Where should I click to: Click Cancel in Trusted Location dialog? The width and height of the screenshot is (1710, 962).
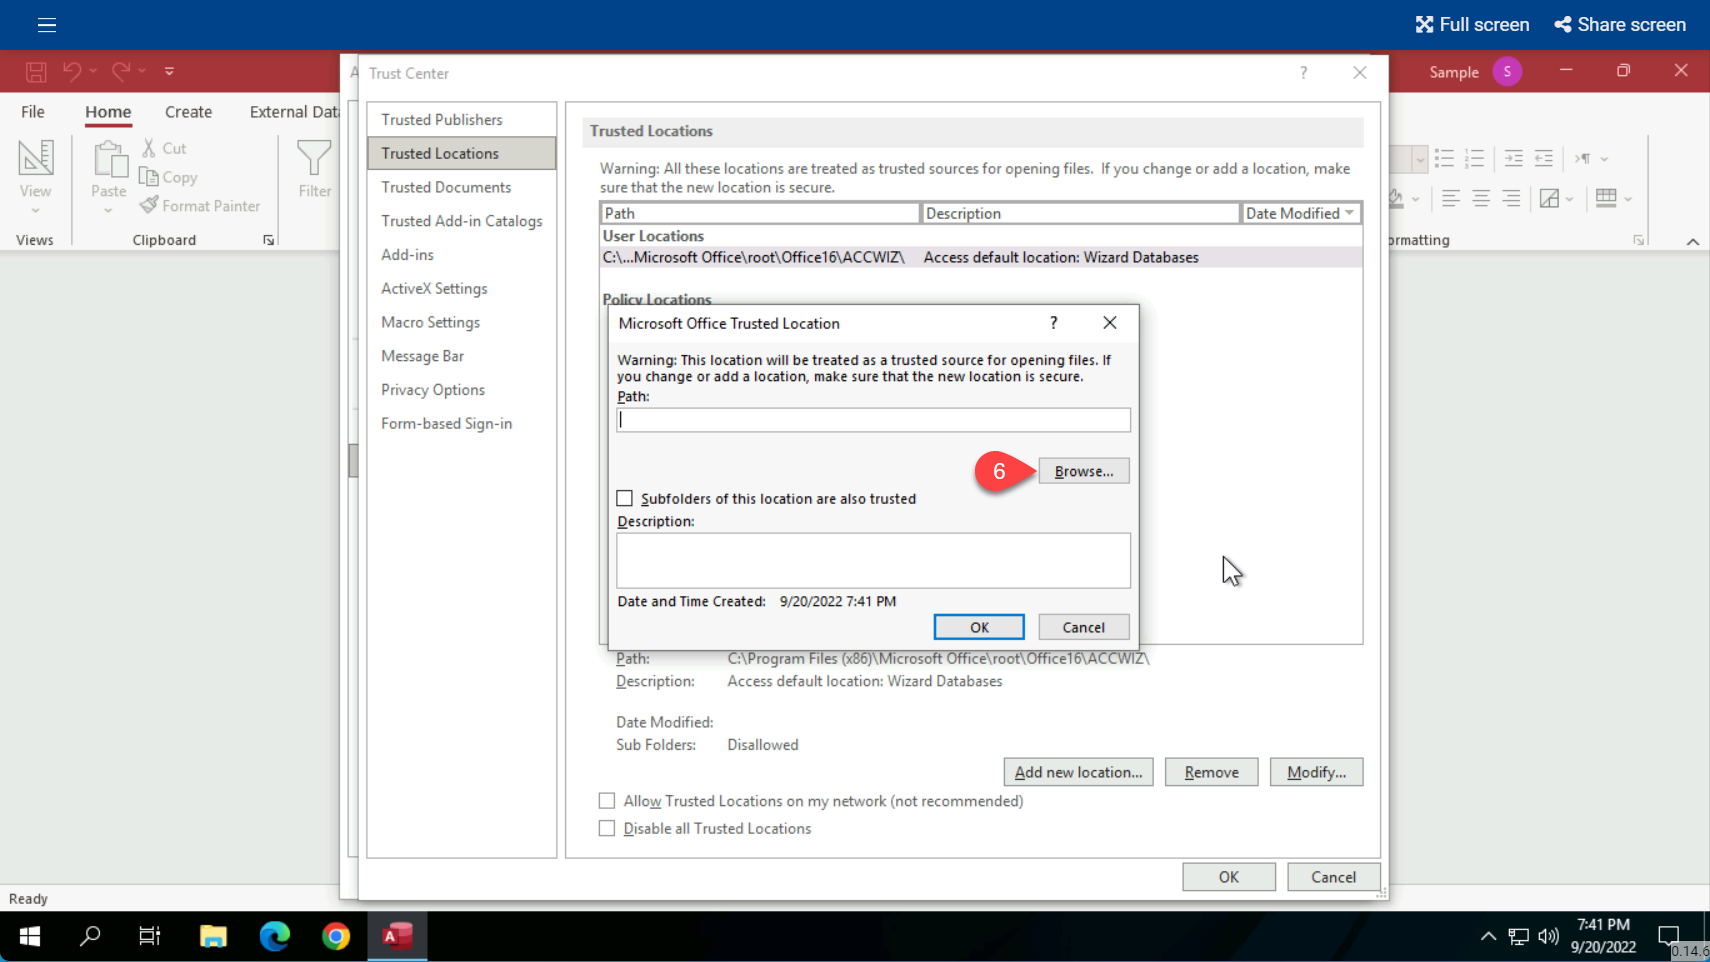tap(1084, 627)
